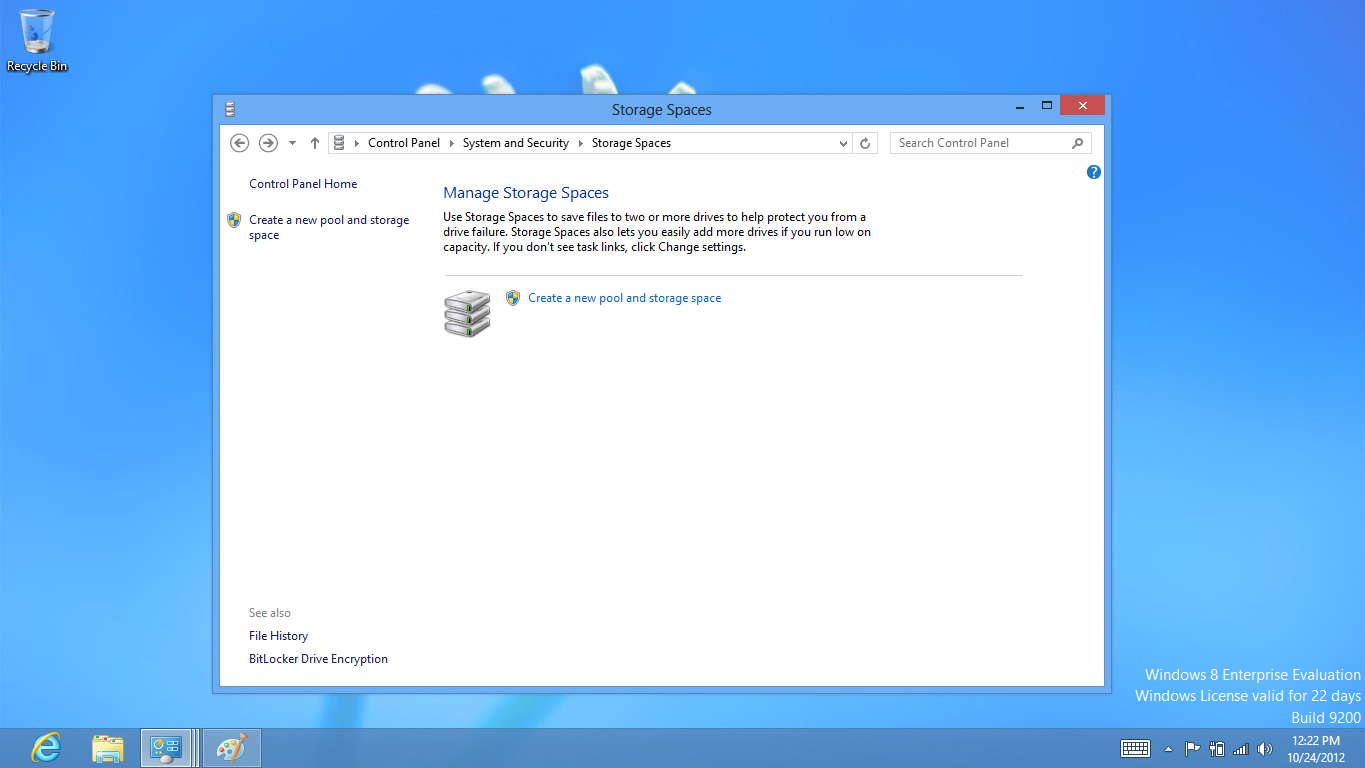The height and width of the screenshot is (768, 1365).
Task: Click Storage Spaces breadcrumb segment
Action: [x=631, y=143]
